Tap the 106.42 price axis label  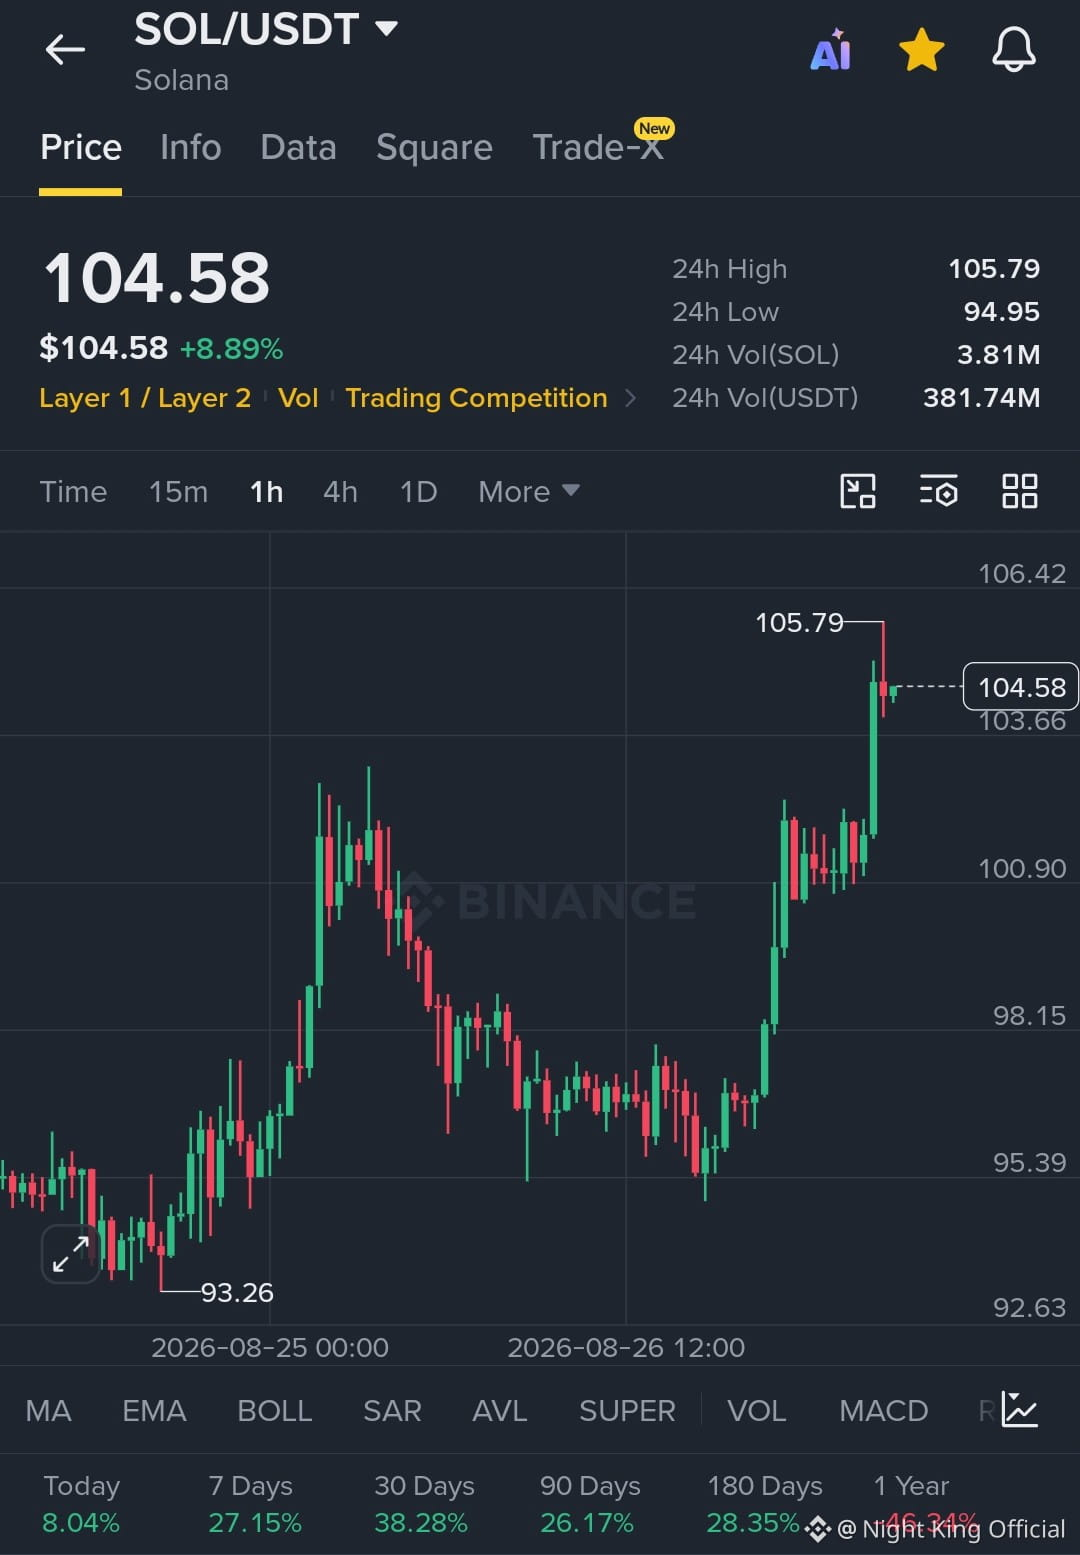click(1022, 574)
